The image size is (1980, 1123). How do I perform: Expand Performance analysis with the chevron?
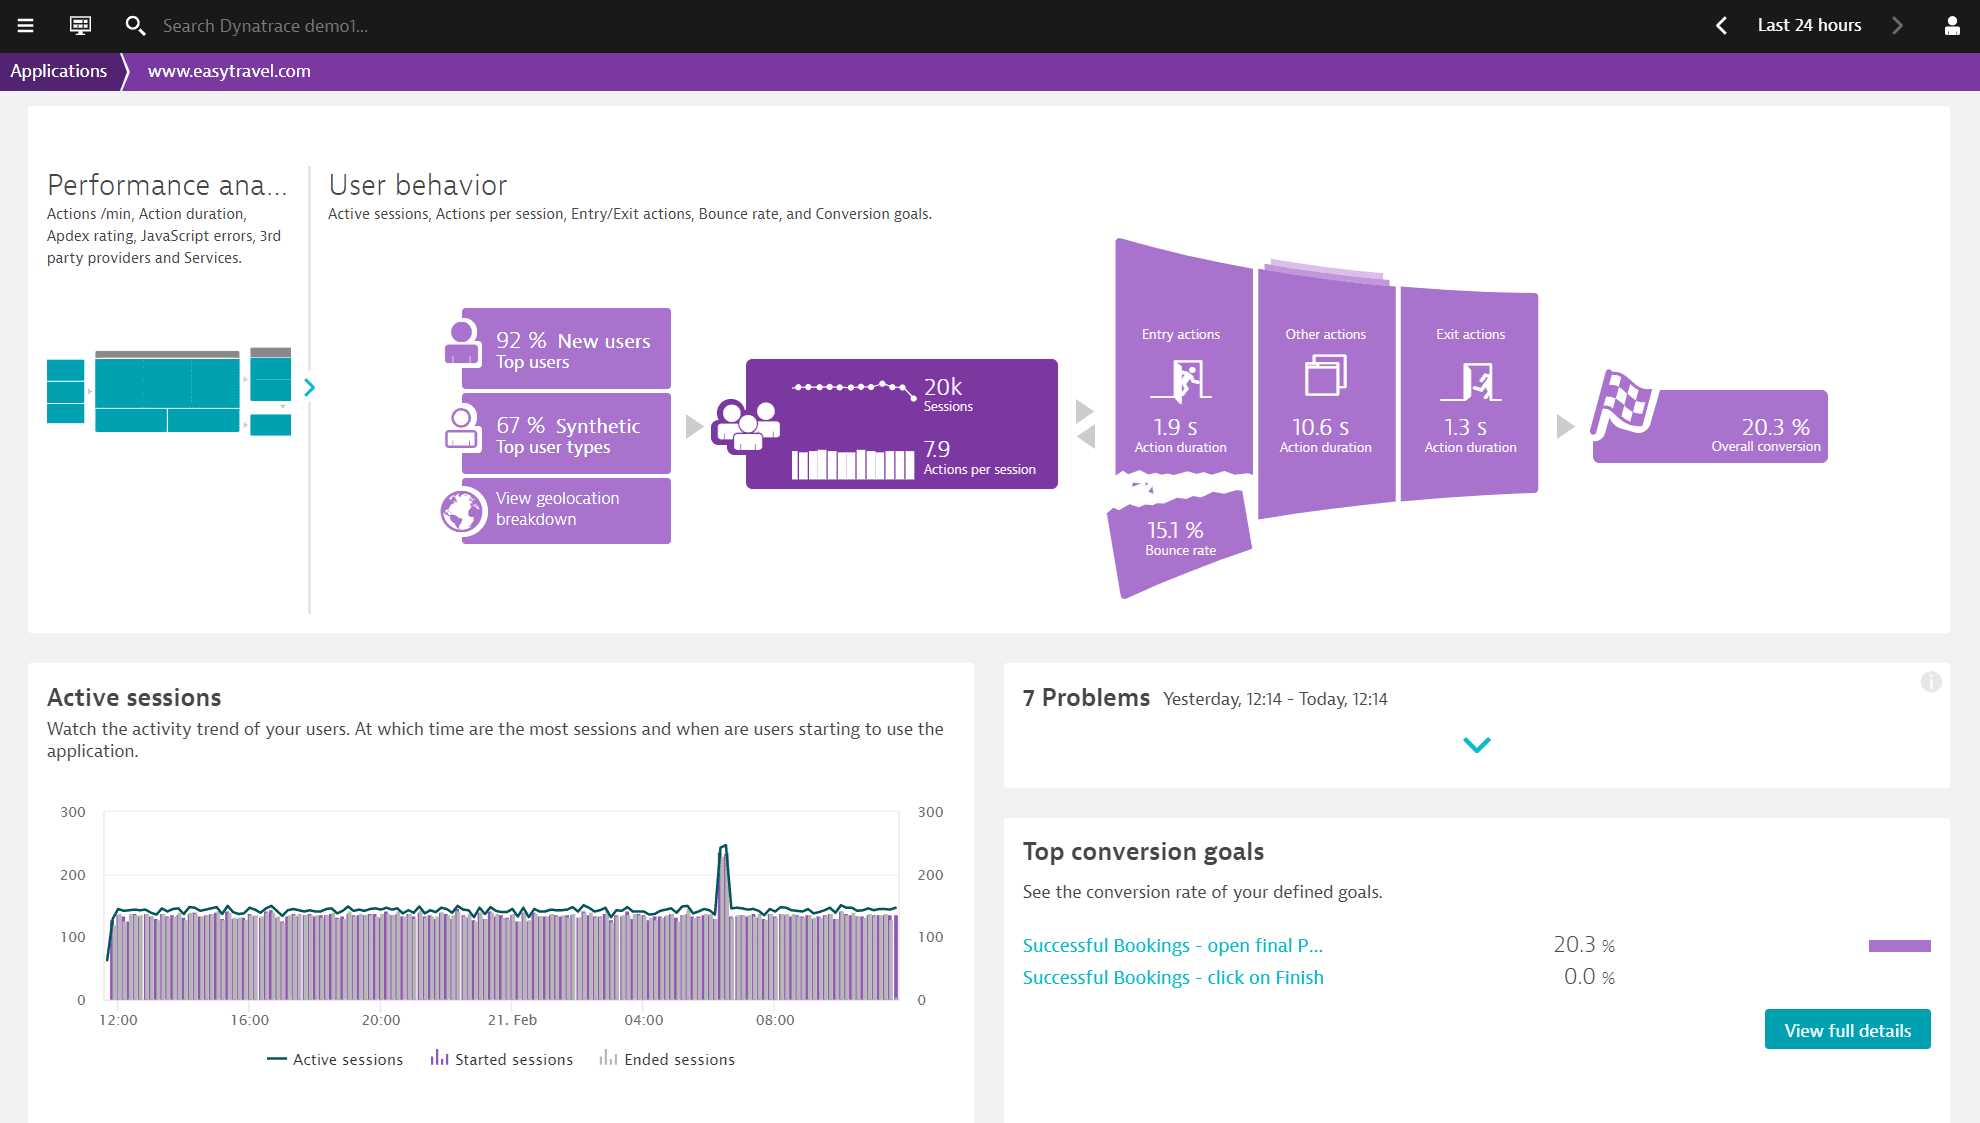[310, 387]
